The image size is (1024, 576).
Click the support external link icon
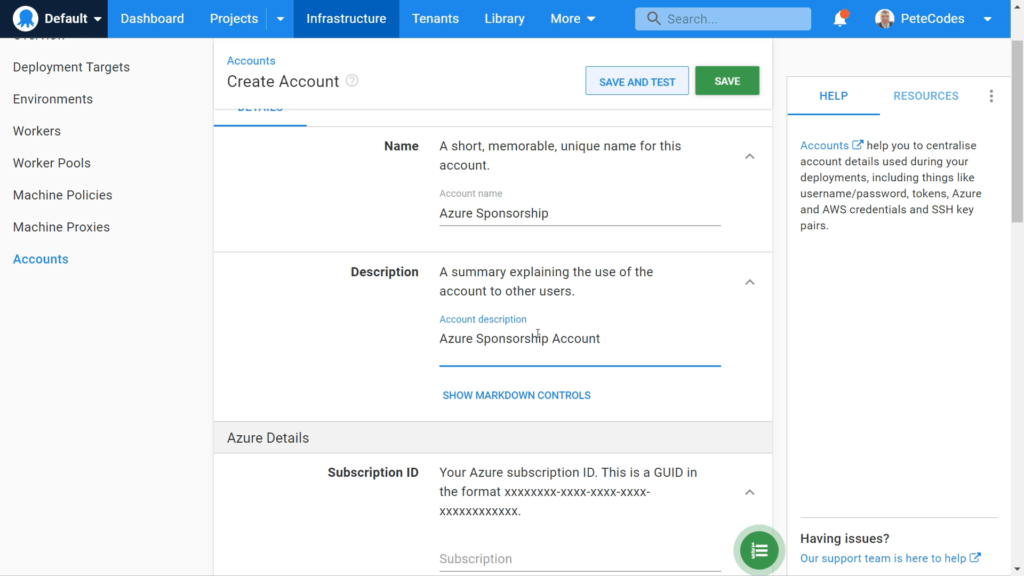click(975, 558)
